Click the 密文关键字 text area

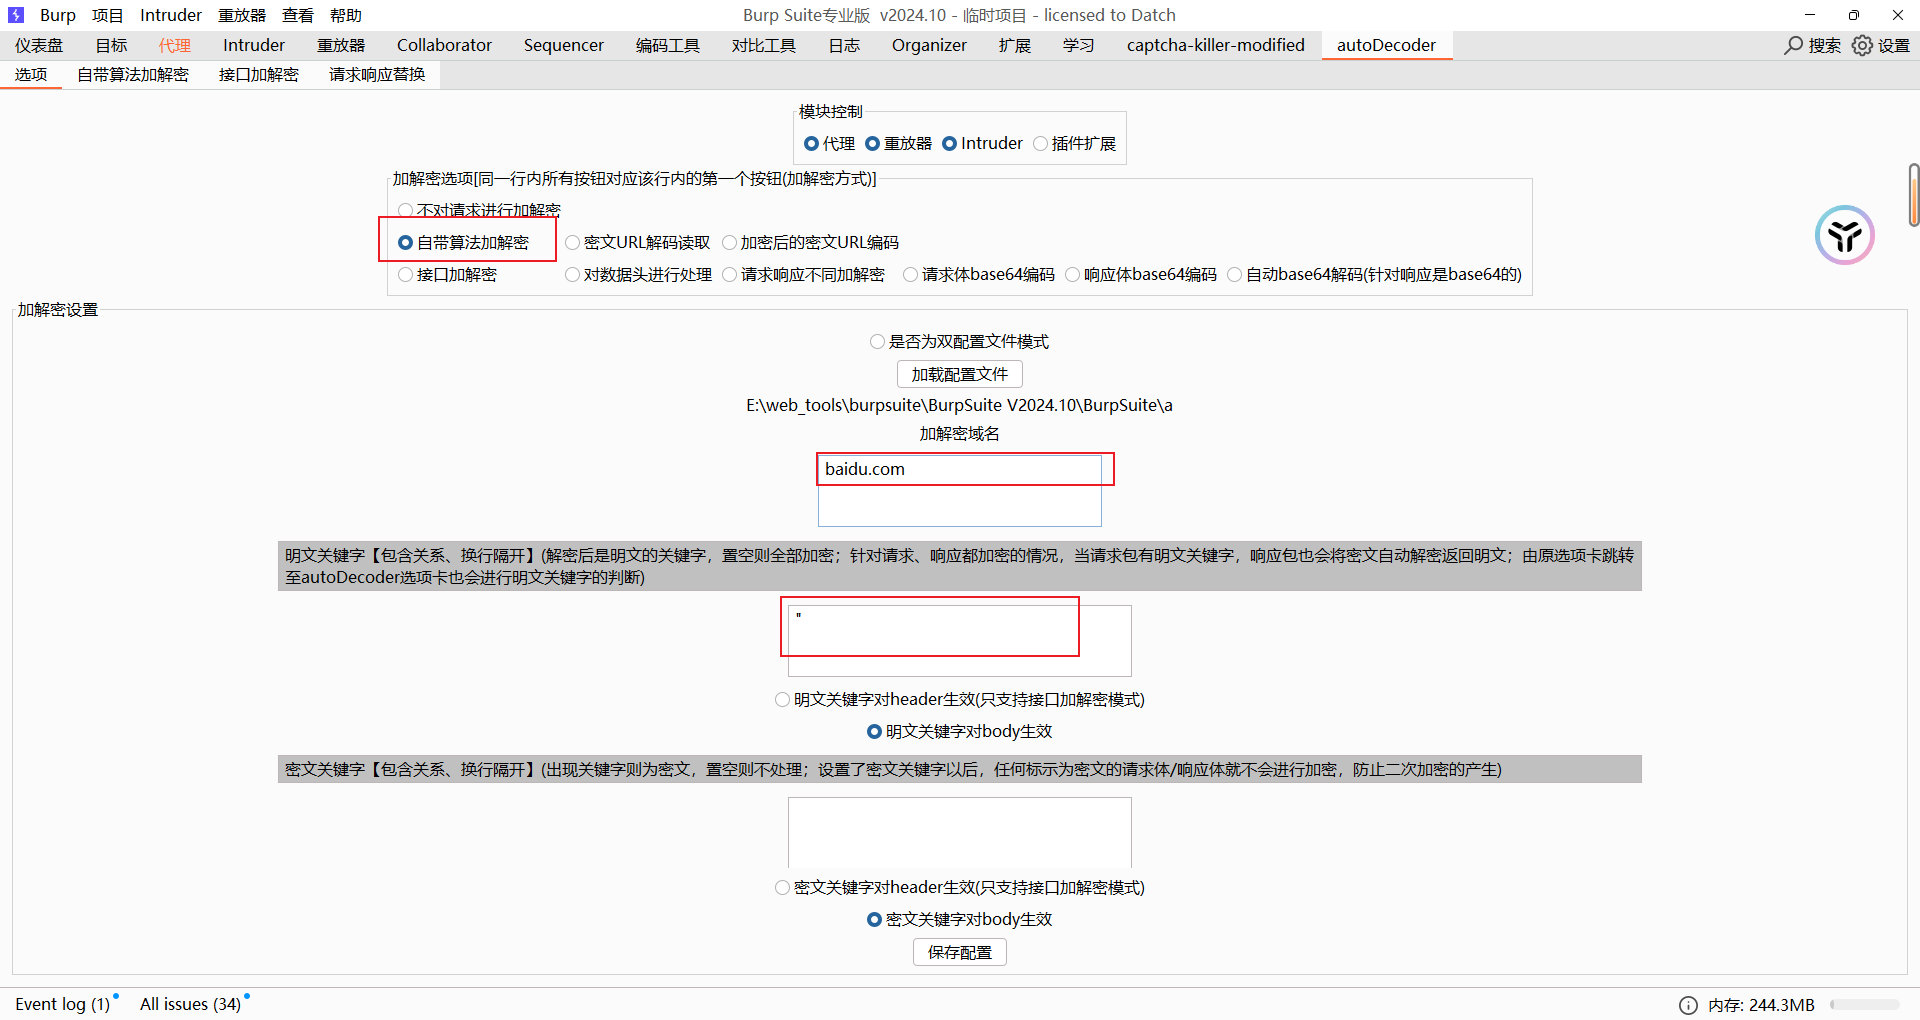click(960, 833)
